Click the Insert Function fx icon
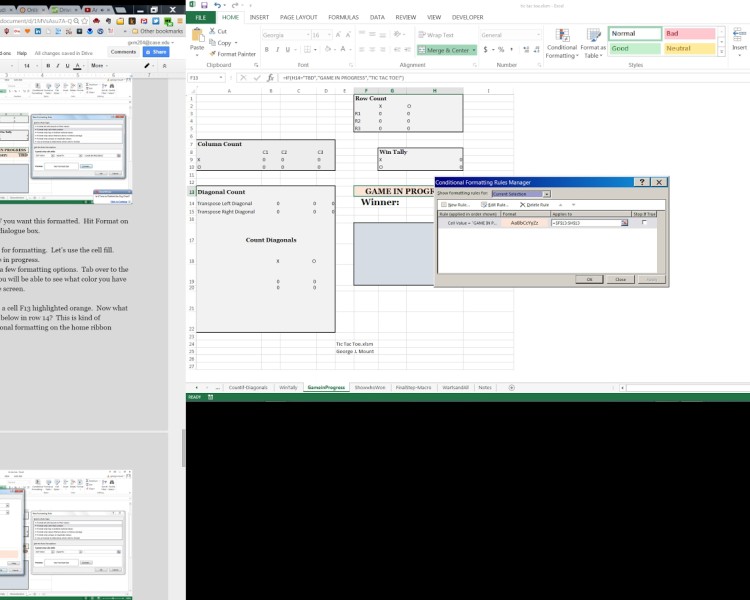The image size is (750, 600). [x=270, y=77]
